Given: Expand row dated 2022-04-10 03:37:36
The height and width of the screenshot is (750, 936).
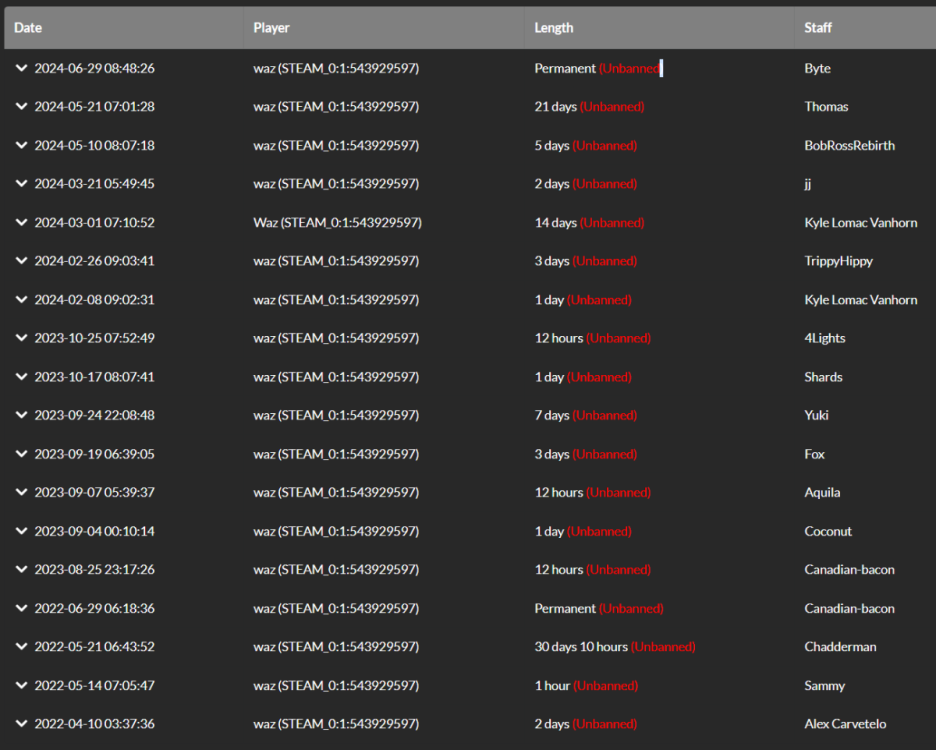Looking at the screenshot, I should point(22,724).
